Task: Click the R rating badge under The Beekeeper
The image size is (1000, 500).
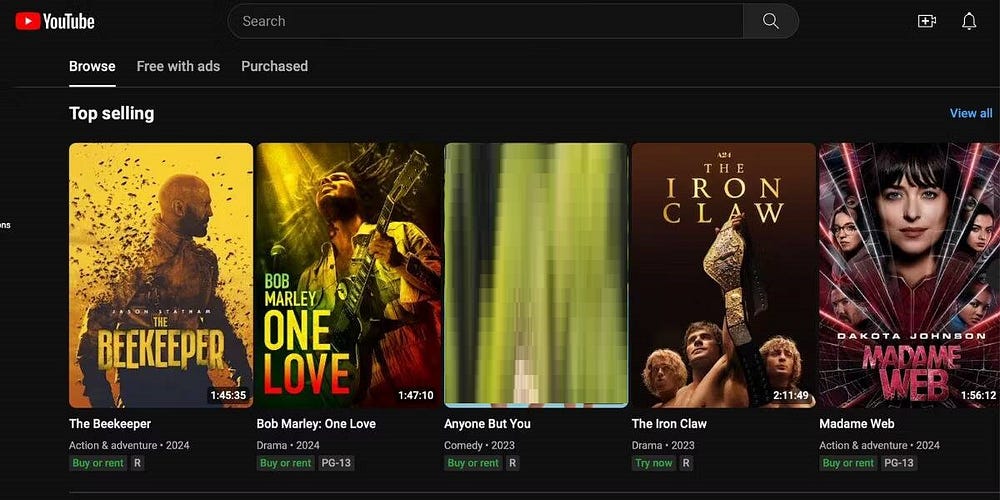Action: pos(137,463)
